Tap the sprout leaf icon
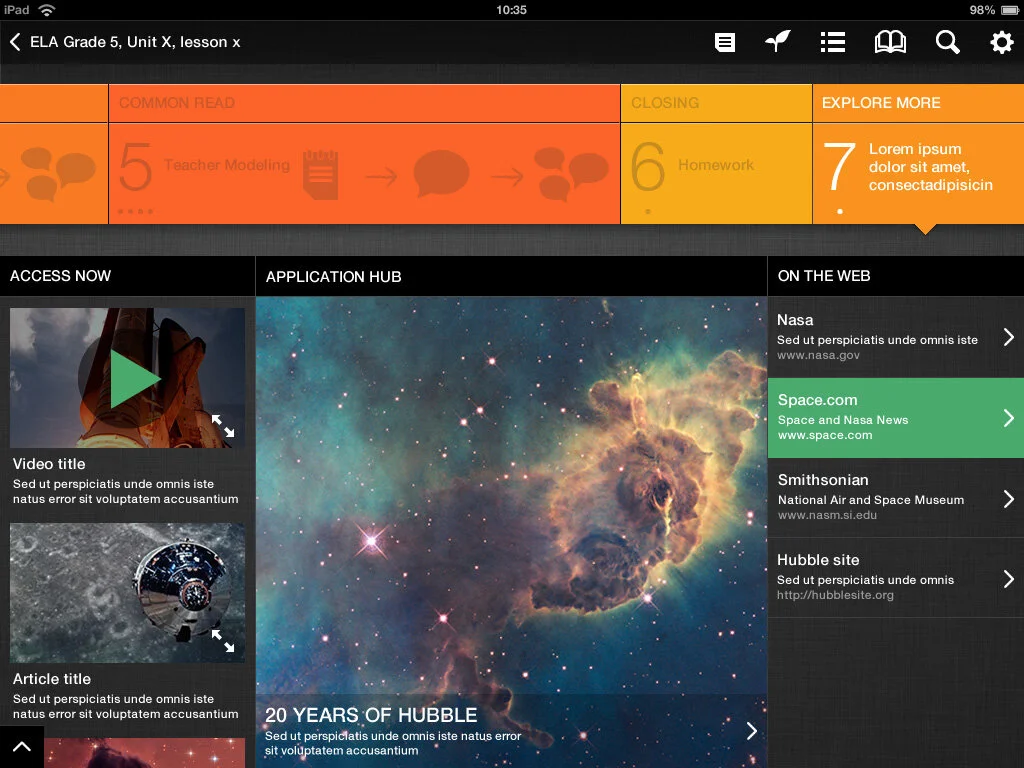The image size is (1024, 768). point(778,42)
